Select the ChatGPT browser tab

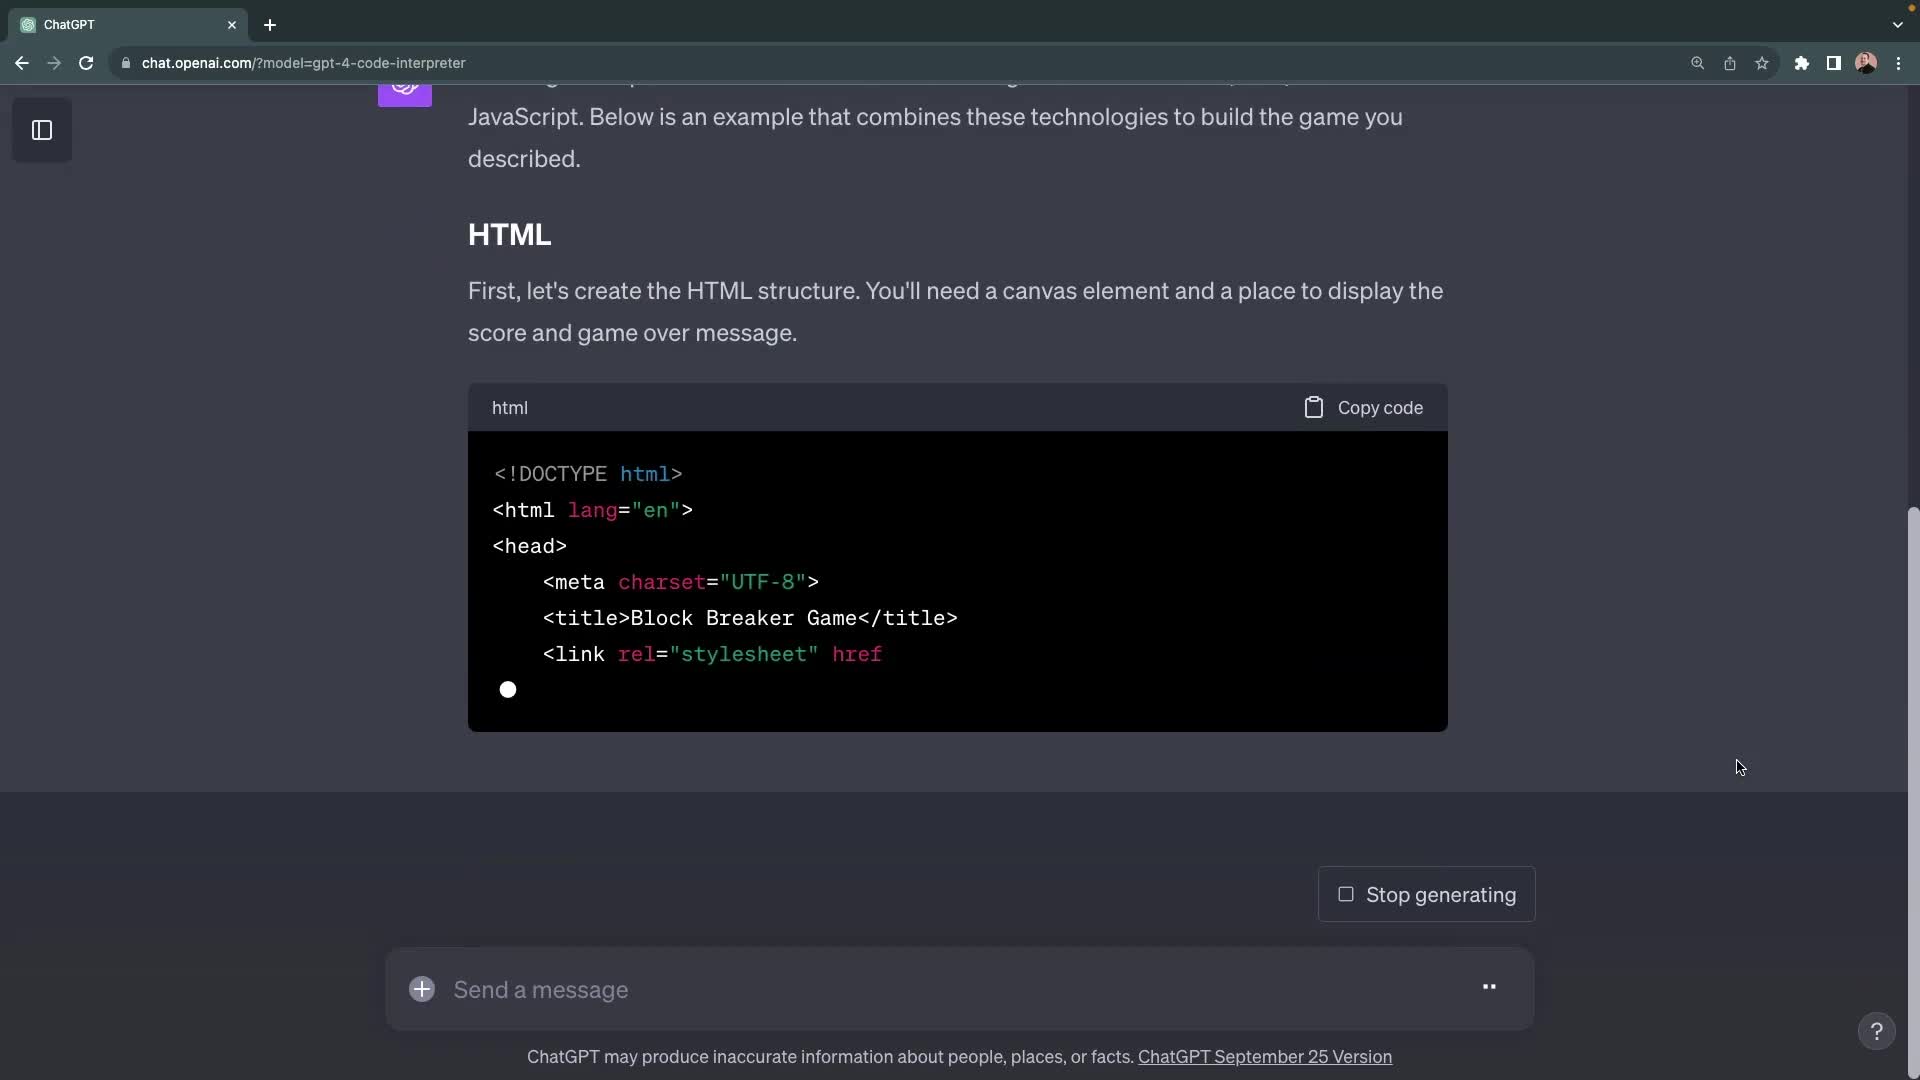[x=120, y=25]
